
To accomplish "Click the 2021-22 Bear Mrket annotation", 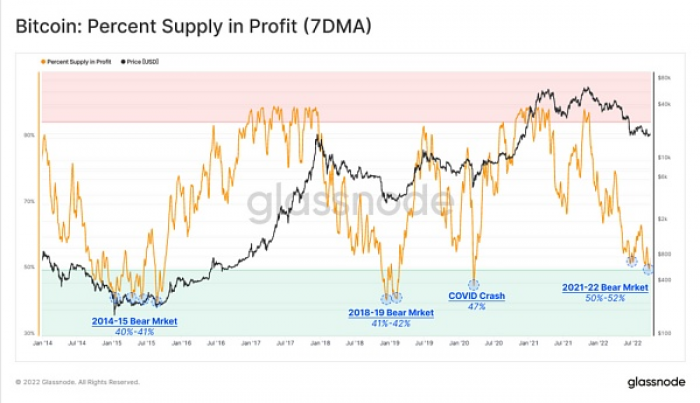I will point(605,287).
